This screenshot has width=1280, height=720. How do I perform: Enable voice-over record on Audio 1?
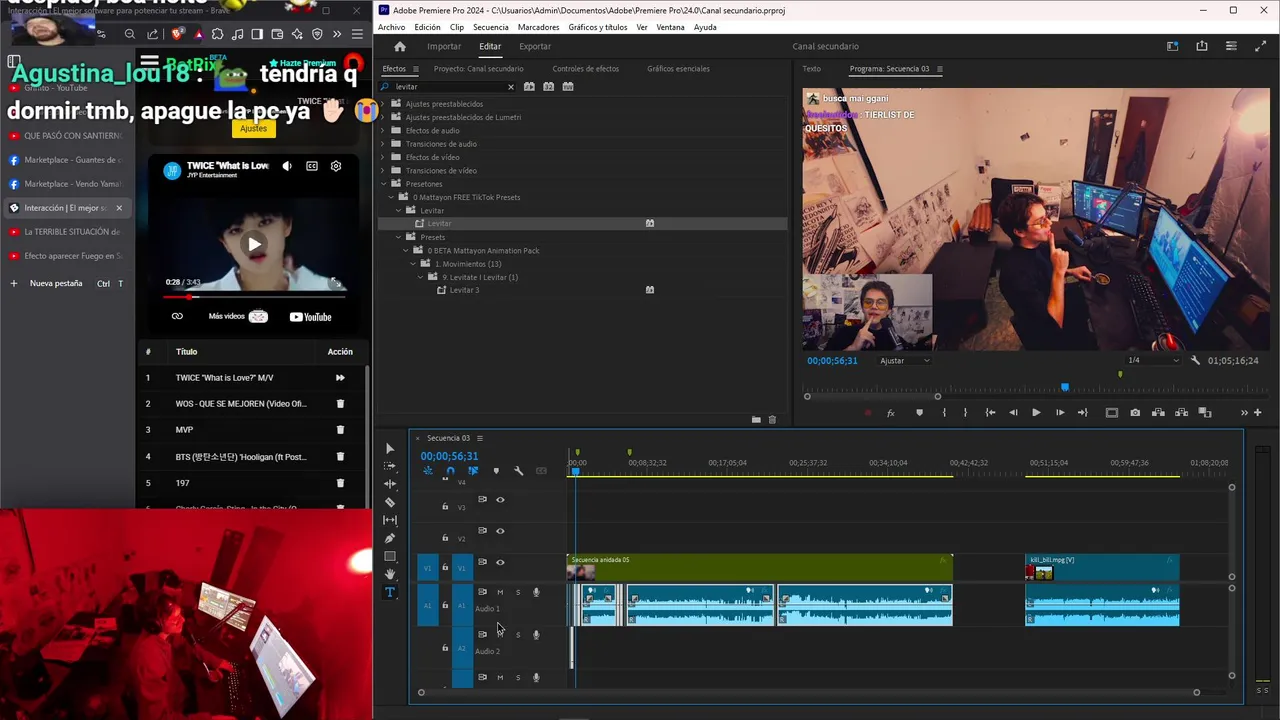tap(536, 592)
